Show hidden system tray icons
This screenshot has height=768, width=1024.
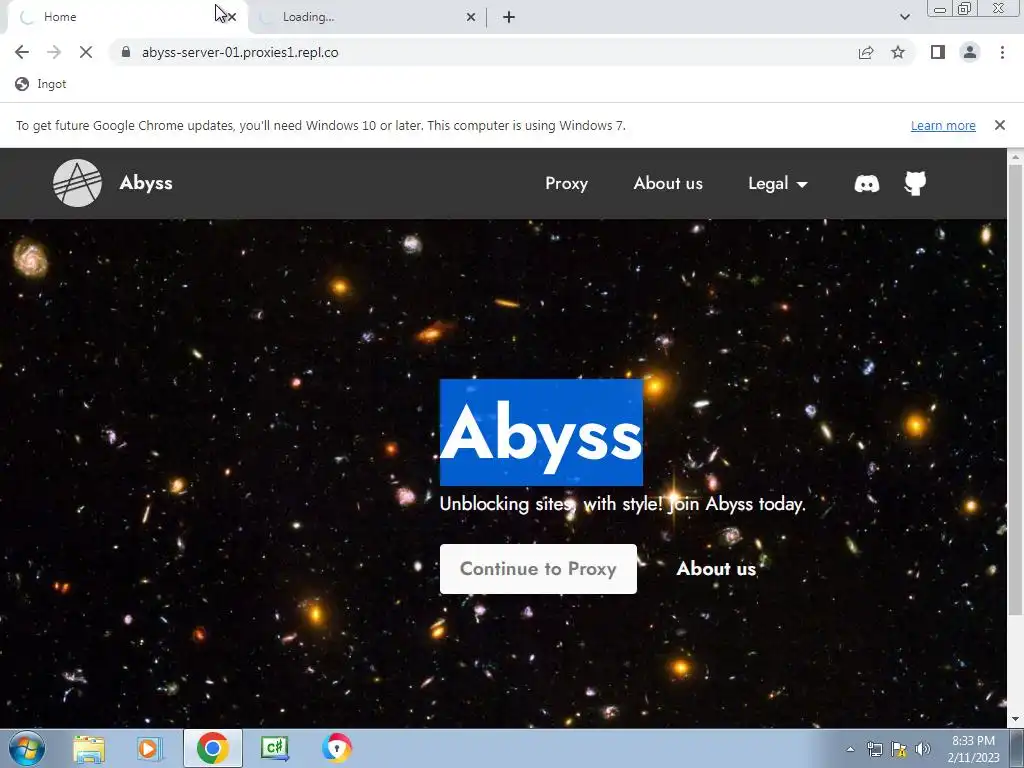[850, 749]
